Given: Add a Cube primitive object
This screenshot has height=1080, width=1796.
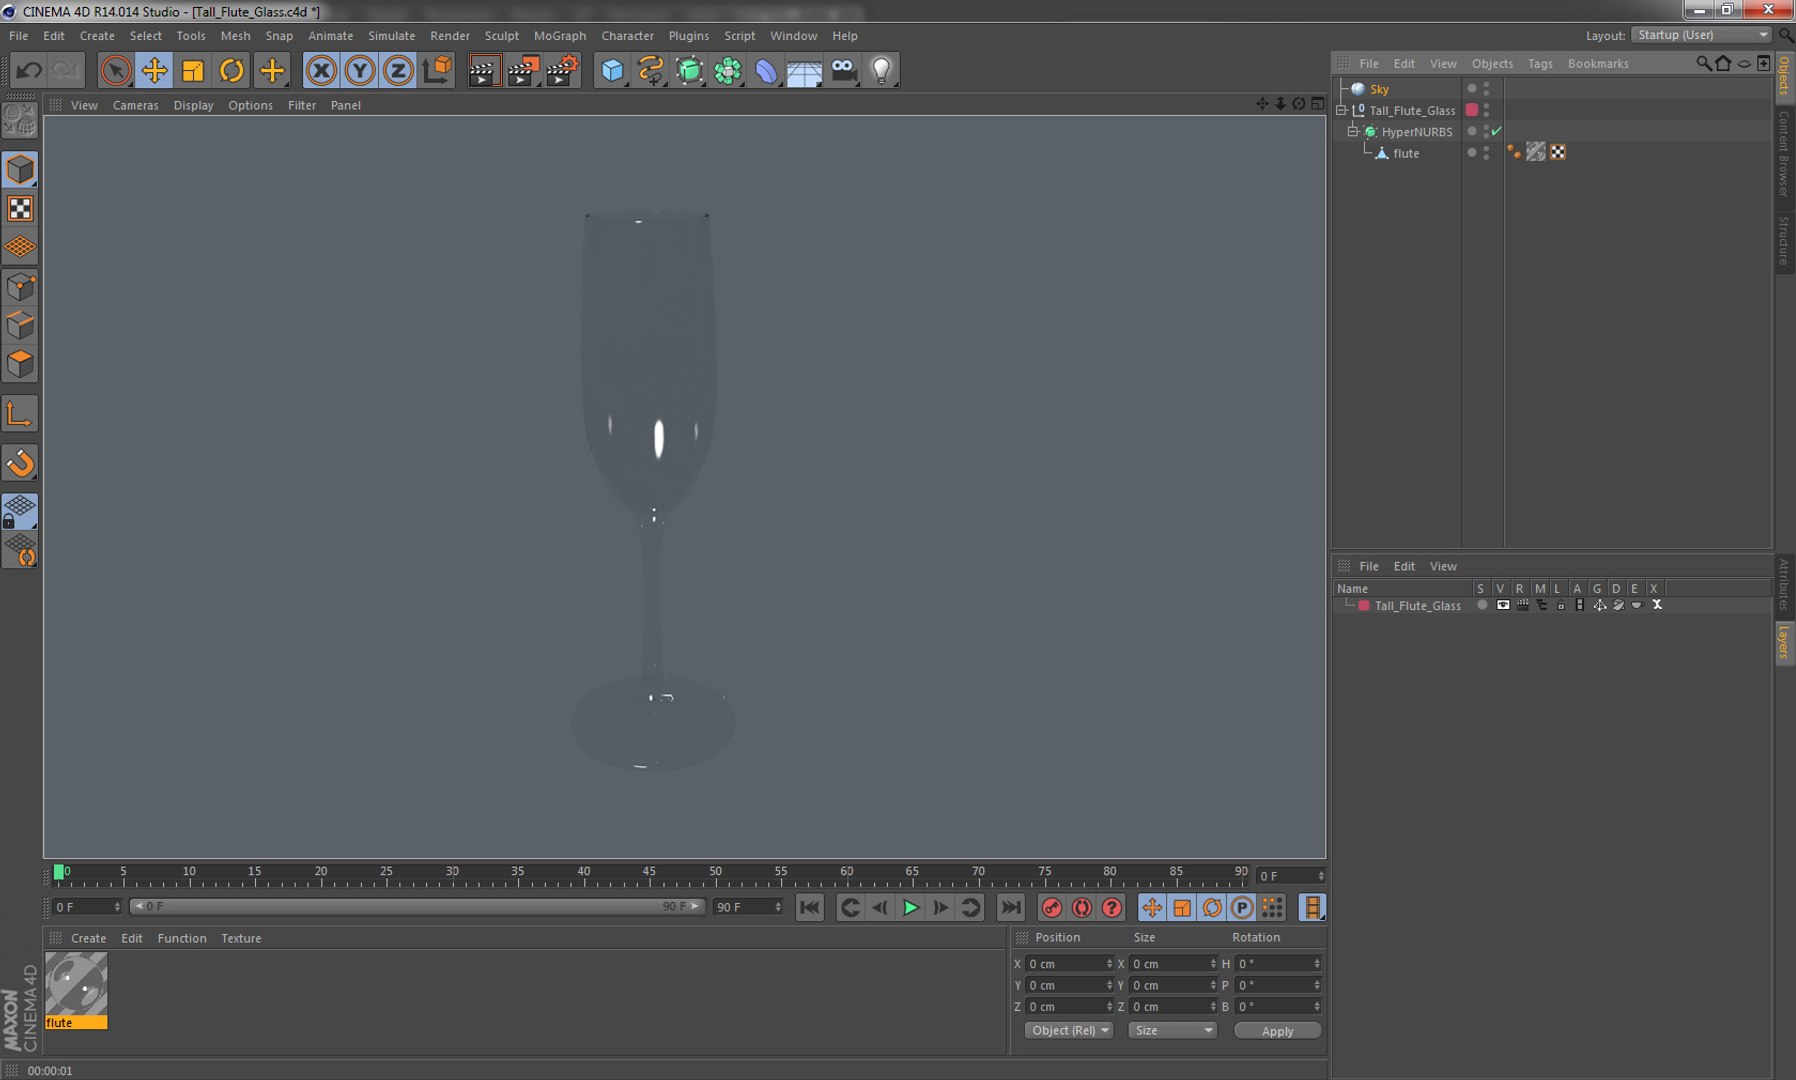Looking at the screenshot, I should tap(612, 70).
